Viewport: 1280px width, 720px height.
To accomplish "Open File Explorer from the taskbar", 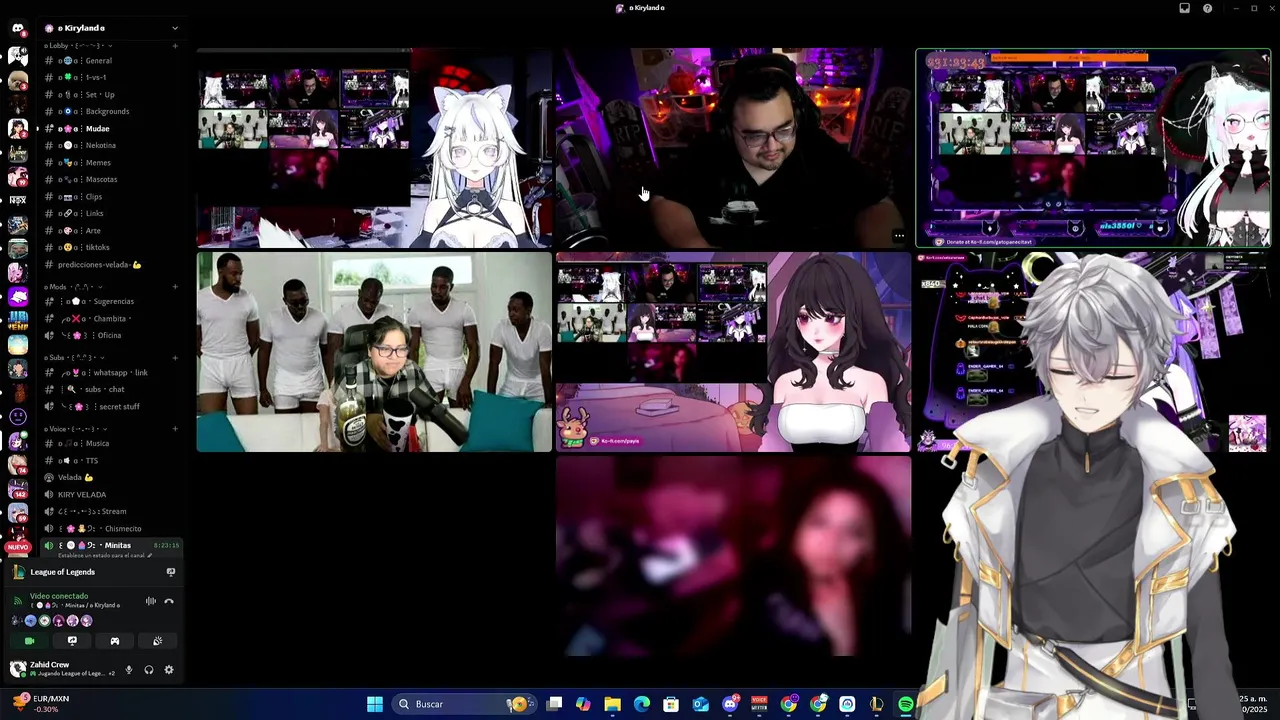I will click(612, 704).
